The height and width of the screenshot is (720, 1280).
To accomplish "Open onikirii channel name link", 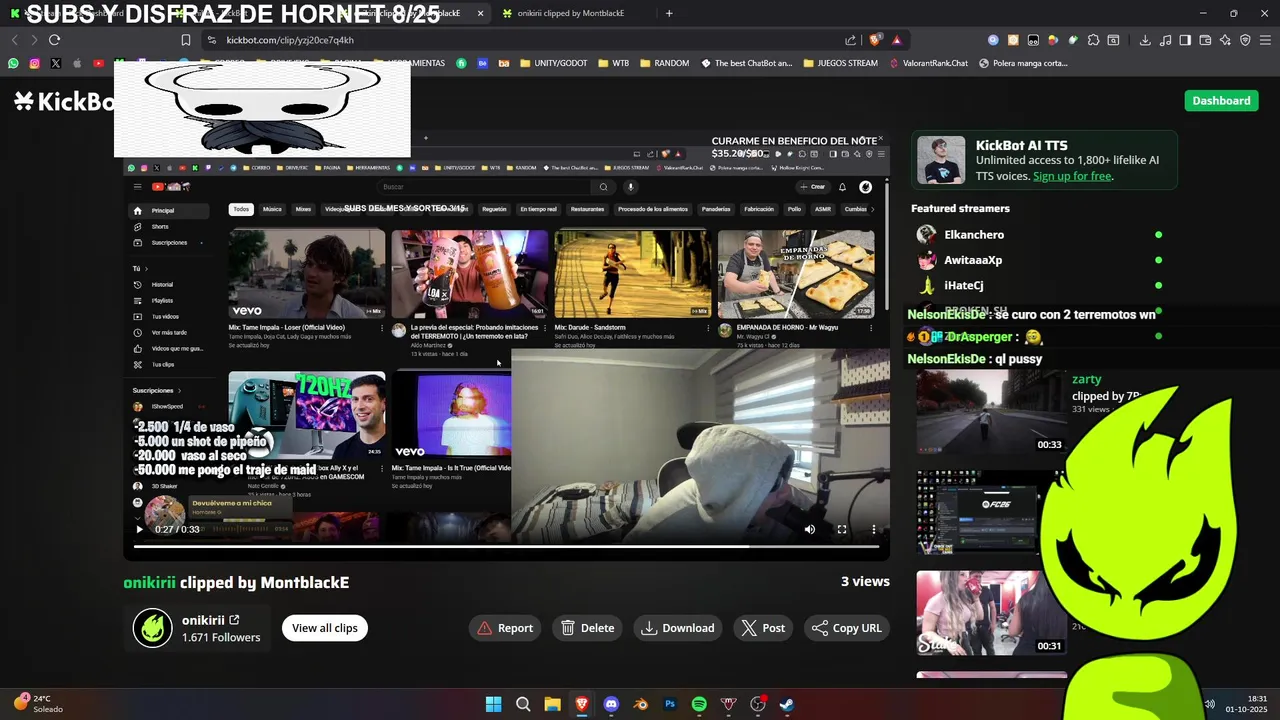I will click(x=210, y=620).
